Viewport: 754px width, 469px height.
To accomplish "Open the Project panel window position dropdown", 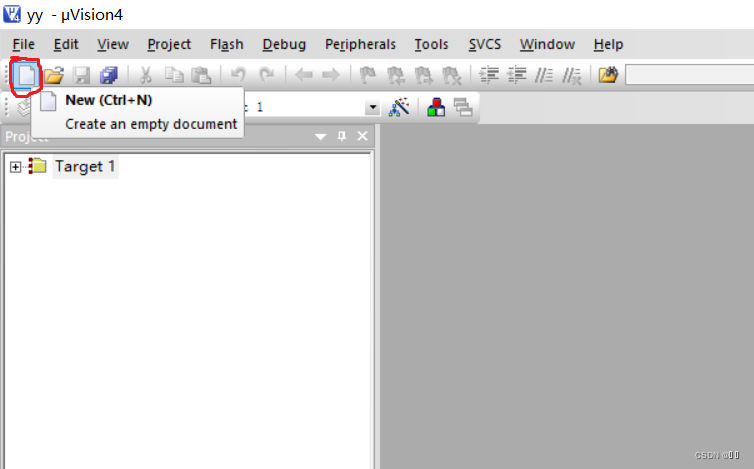I will pos(320,137).
